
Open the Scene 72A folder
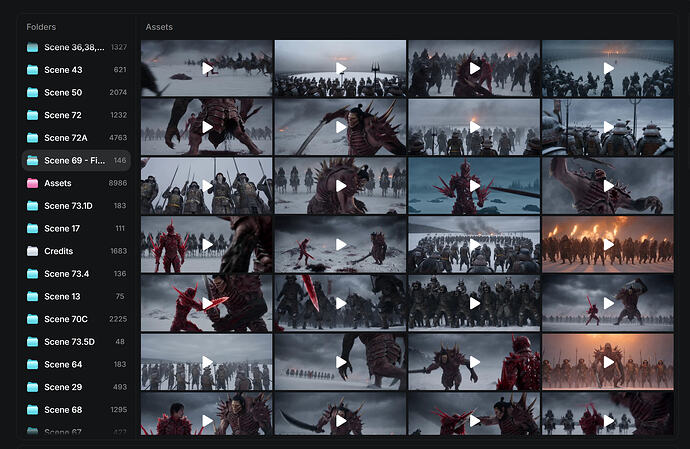76,138
